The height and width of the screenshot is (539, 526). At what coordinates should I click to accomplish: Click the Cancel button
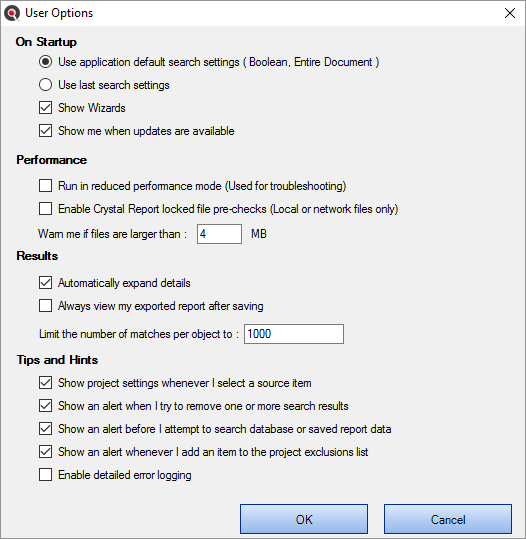[448, 519]
